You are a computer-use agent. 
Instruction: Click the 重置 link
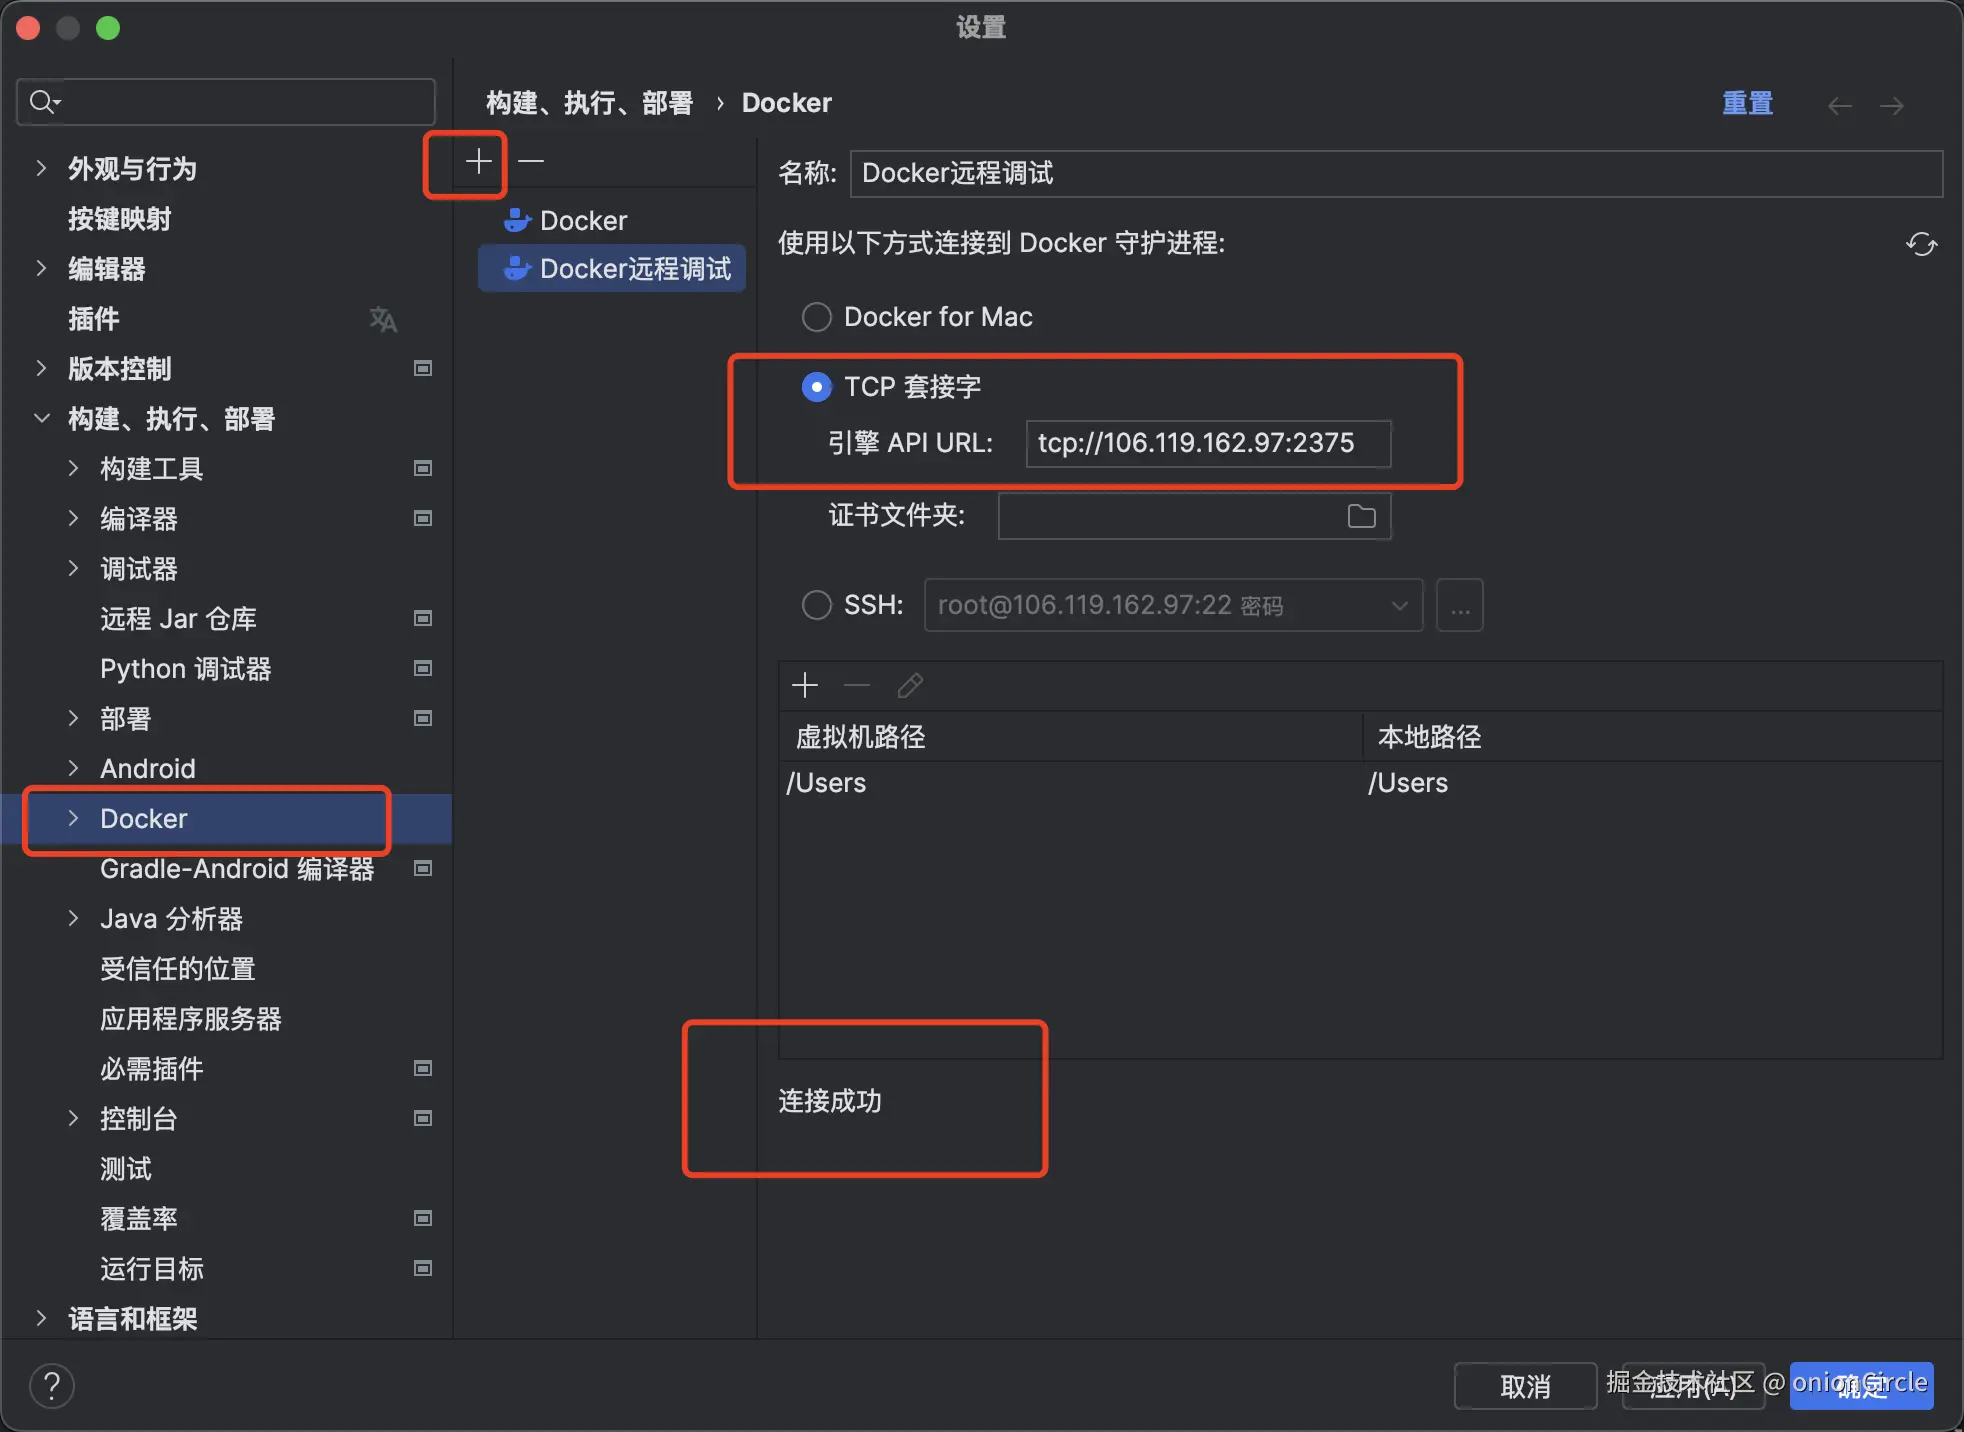pyautogui.click(x=1747, y=103)
